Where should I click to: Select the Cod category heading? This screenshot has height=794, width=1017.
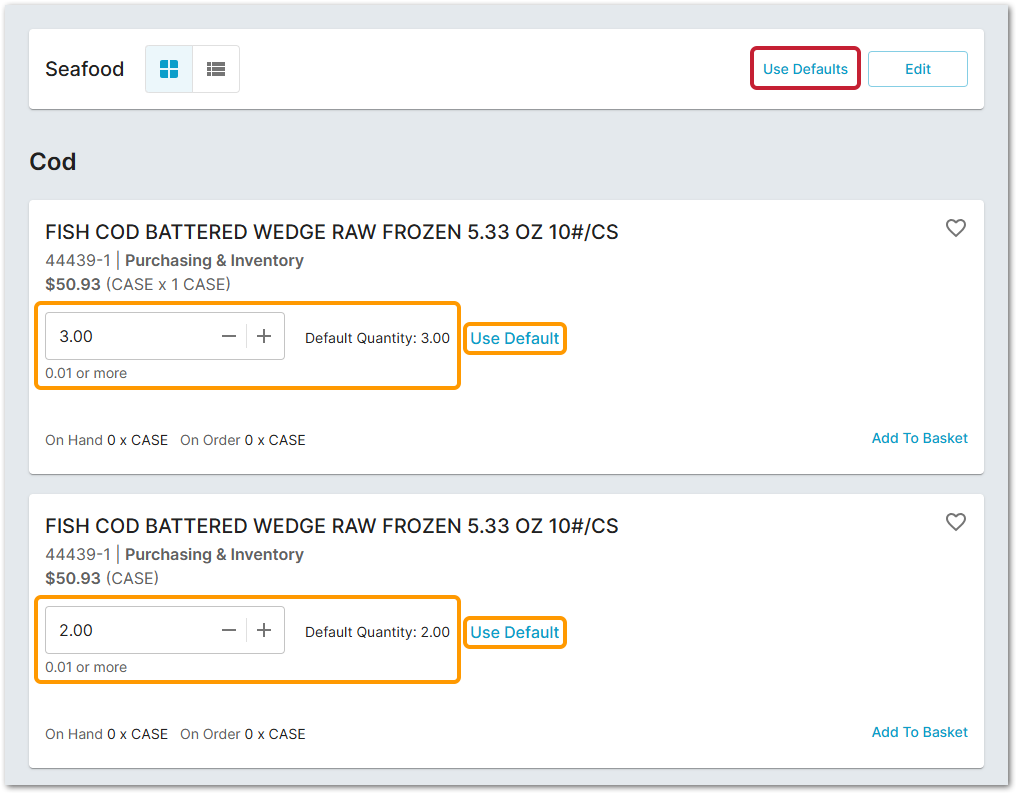tap(53, 161)
